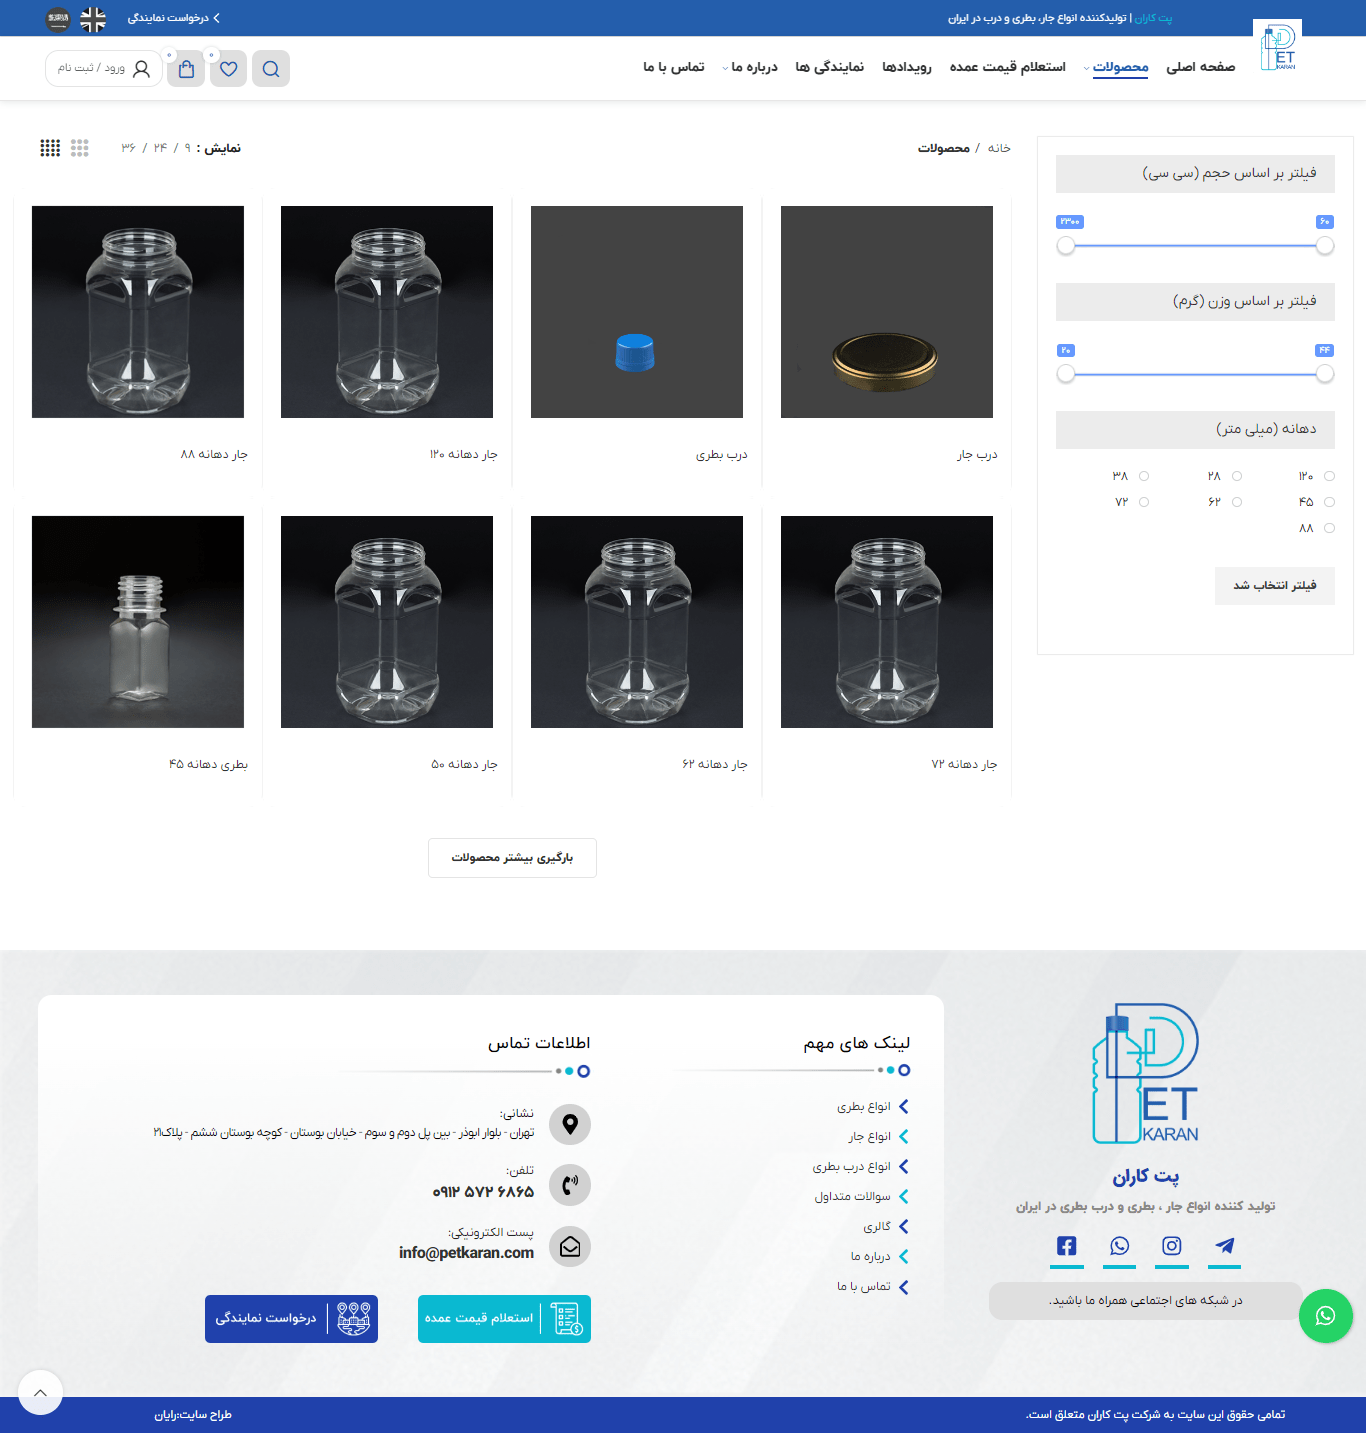Open the Telegram social icon in footer

pos(1225,1245)
